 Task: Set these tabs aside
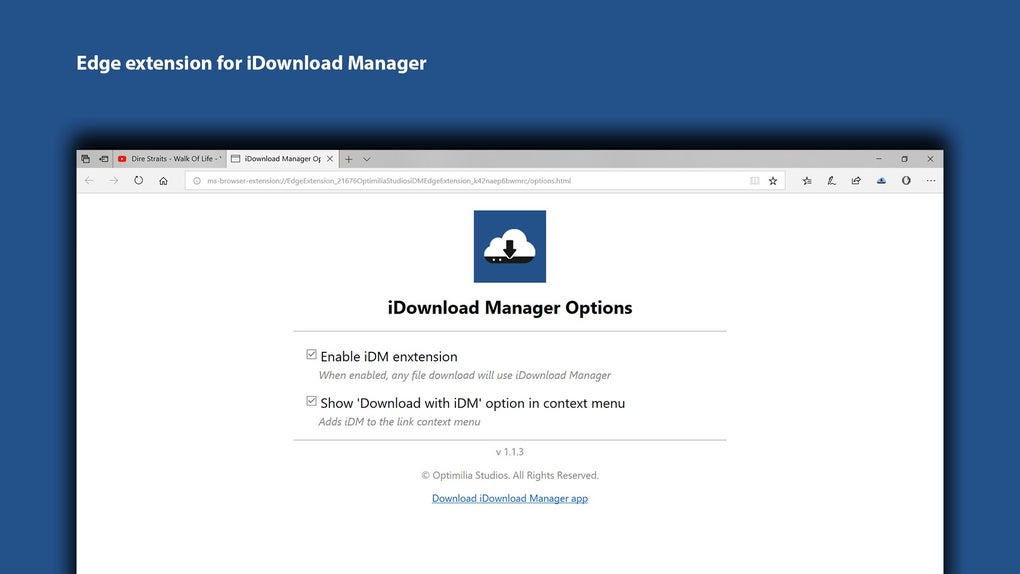(x=103, y=159)
